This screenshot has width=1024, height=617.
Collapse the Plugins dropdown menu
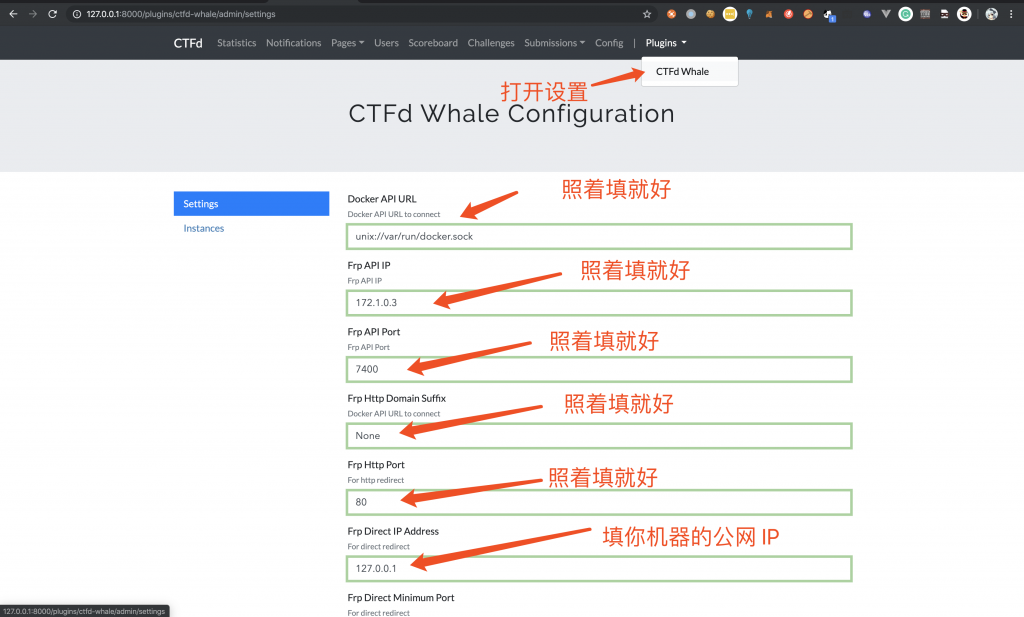coord(666,43)
